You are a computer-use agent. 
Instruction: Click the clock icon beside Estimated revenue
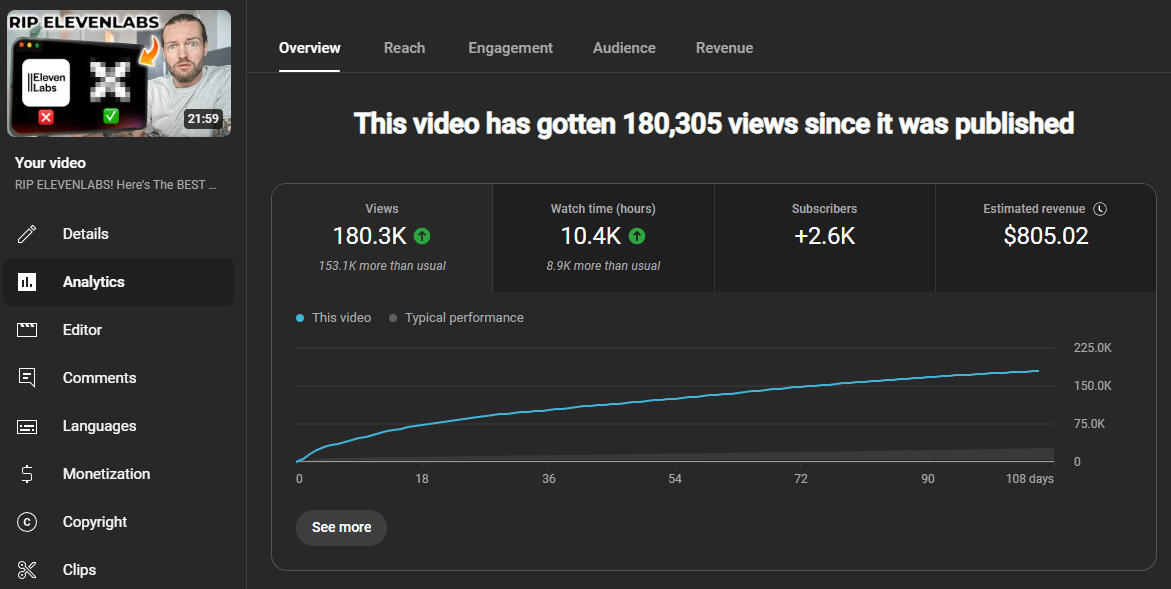pyautogui.click(x=1100, y=209)
